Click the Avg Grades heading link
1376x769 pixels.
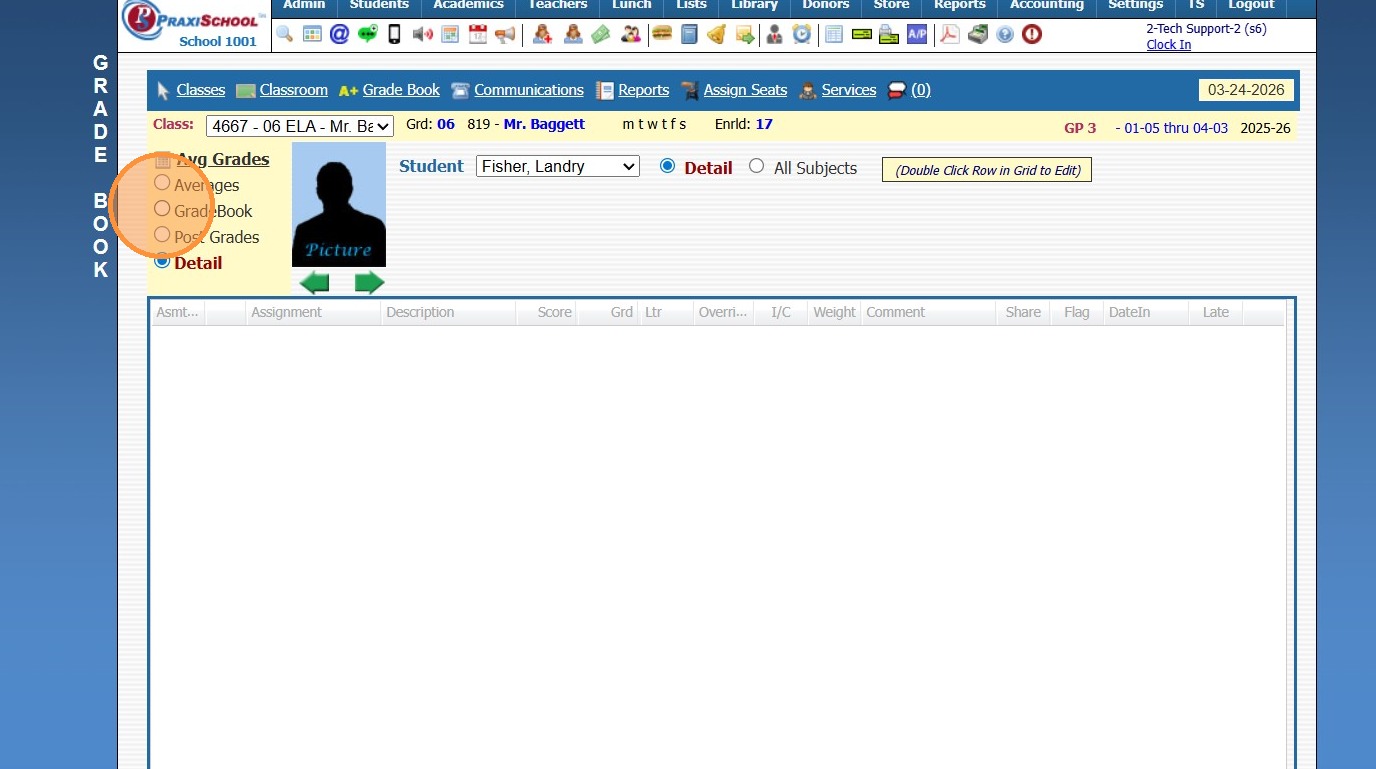[x=223, y=159]
